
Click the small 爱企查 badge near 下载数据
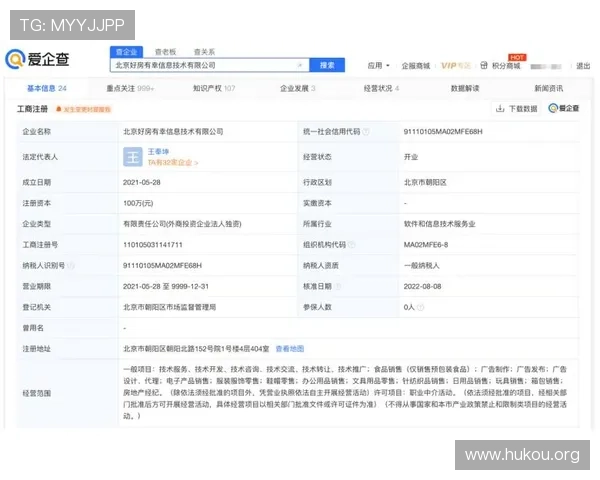[564, 108]
